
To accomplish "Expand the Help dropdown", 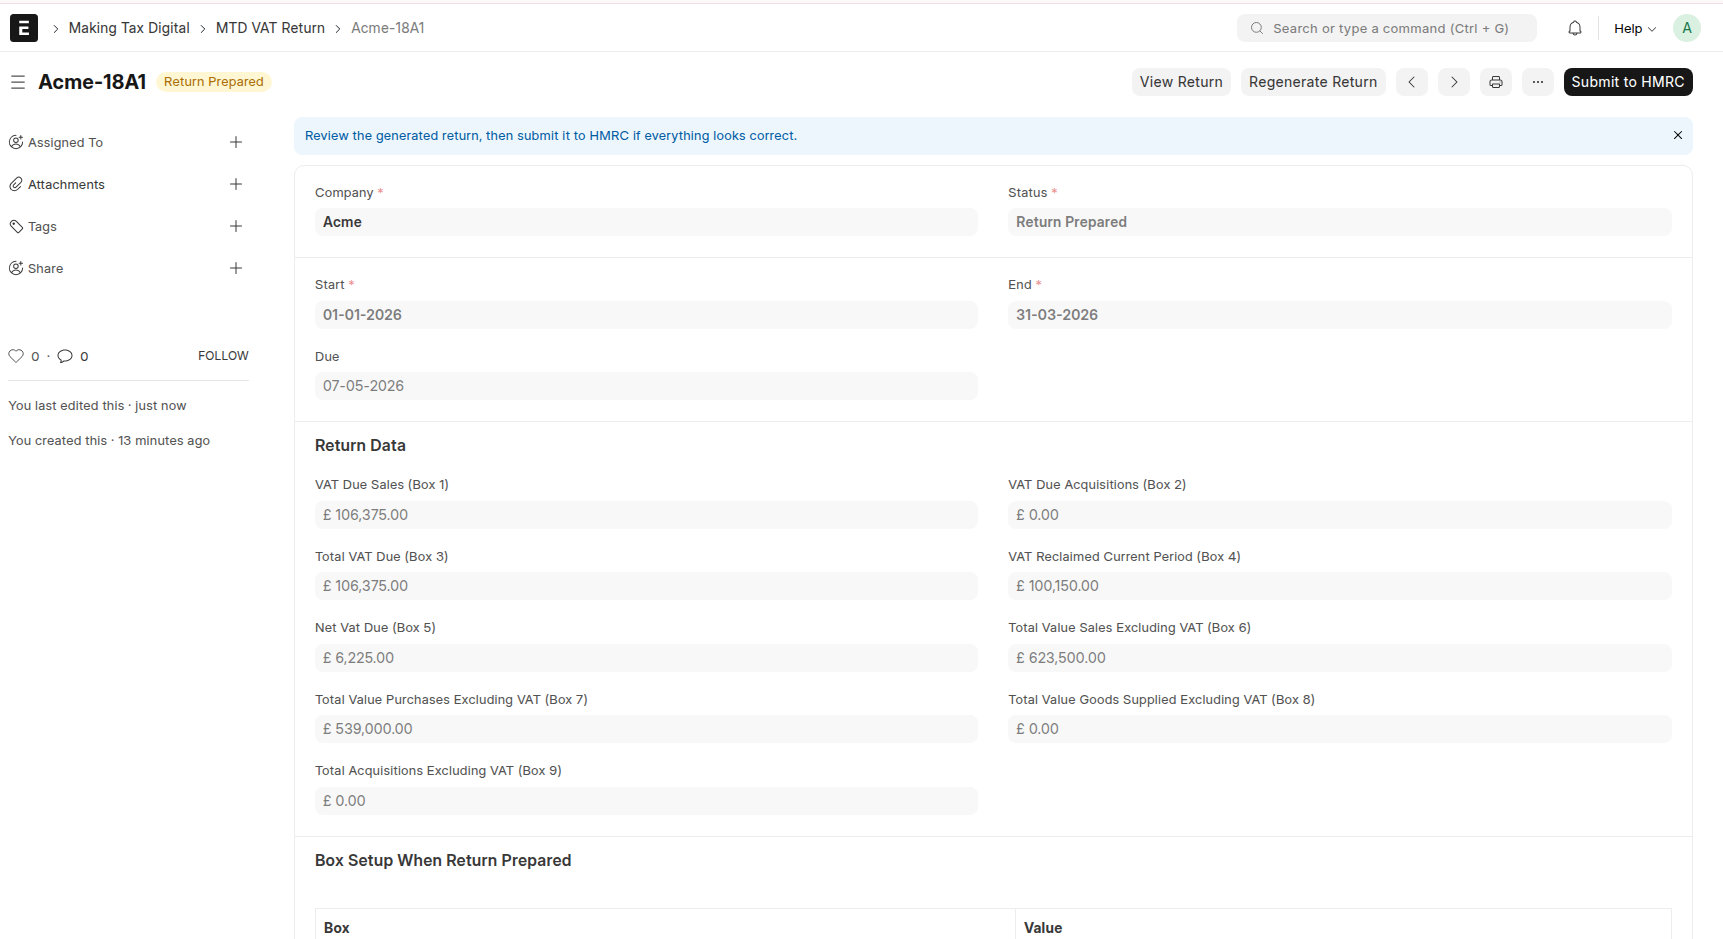I will (1635, 28).
